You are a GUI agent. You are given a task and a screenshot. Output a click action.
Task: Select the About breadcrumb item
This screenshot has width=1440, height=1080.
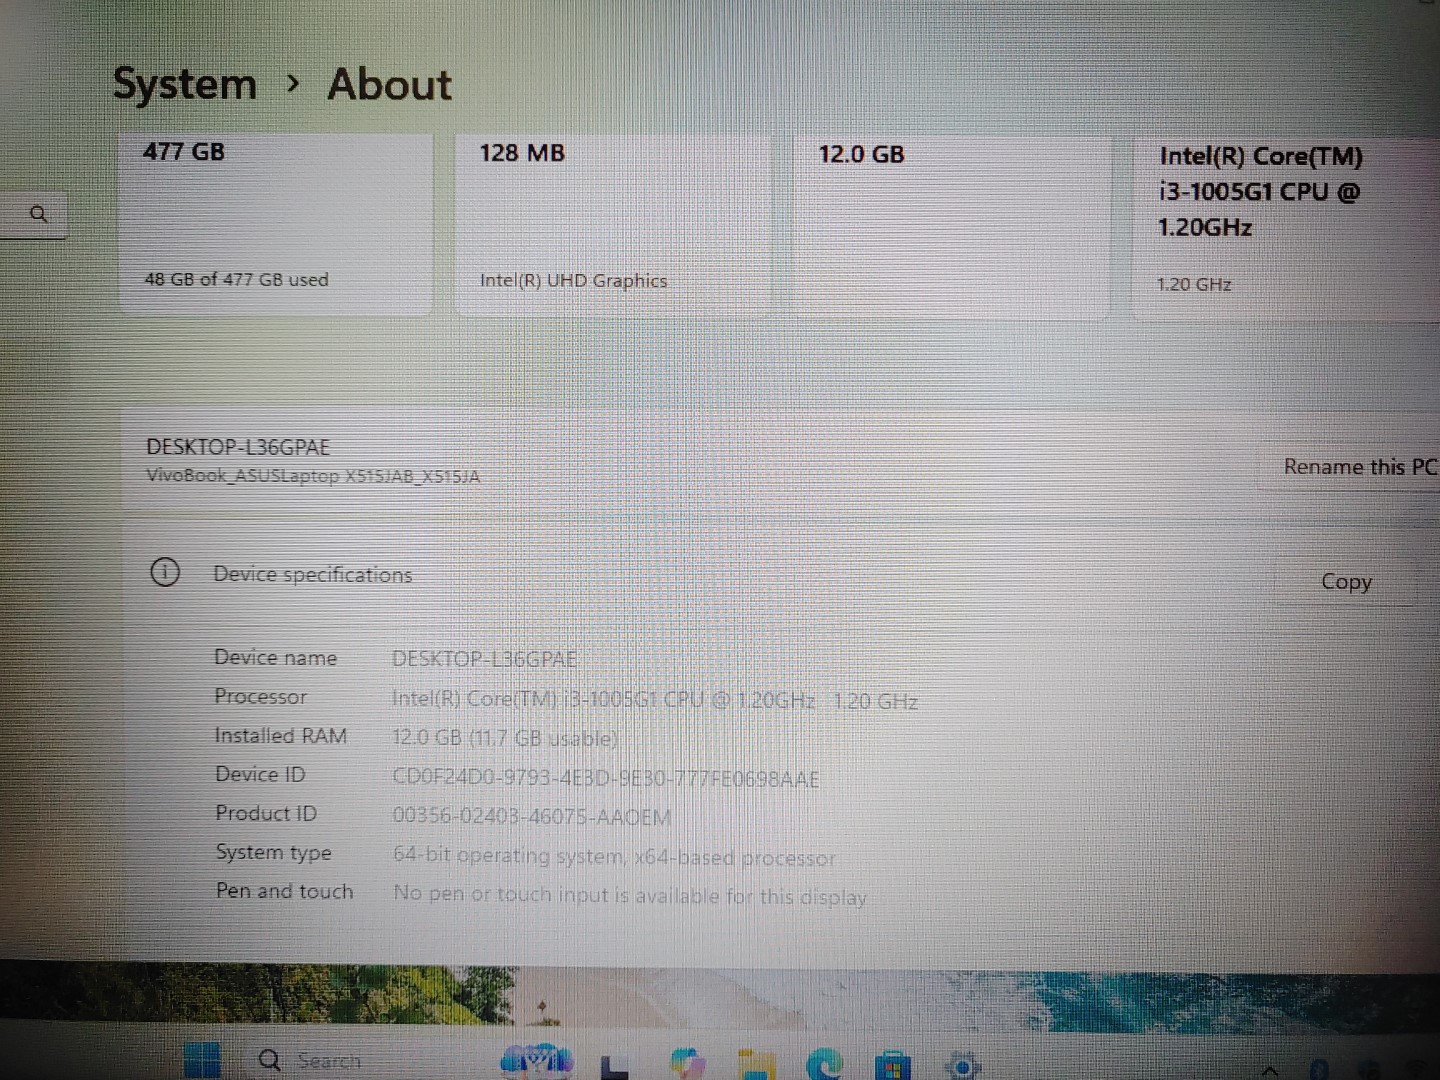pos(389,85)
